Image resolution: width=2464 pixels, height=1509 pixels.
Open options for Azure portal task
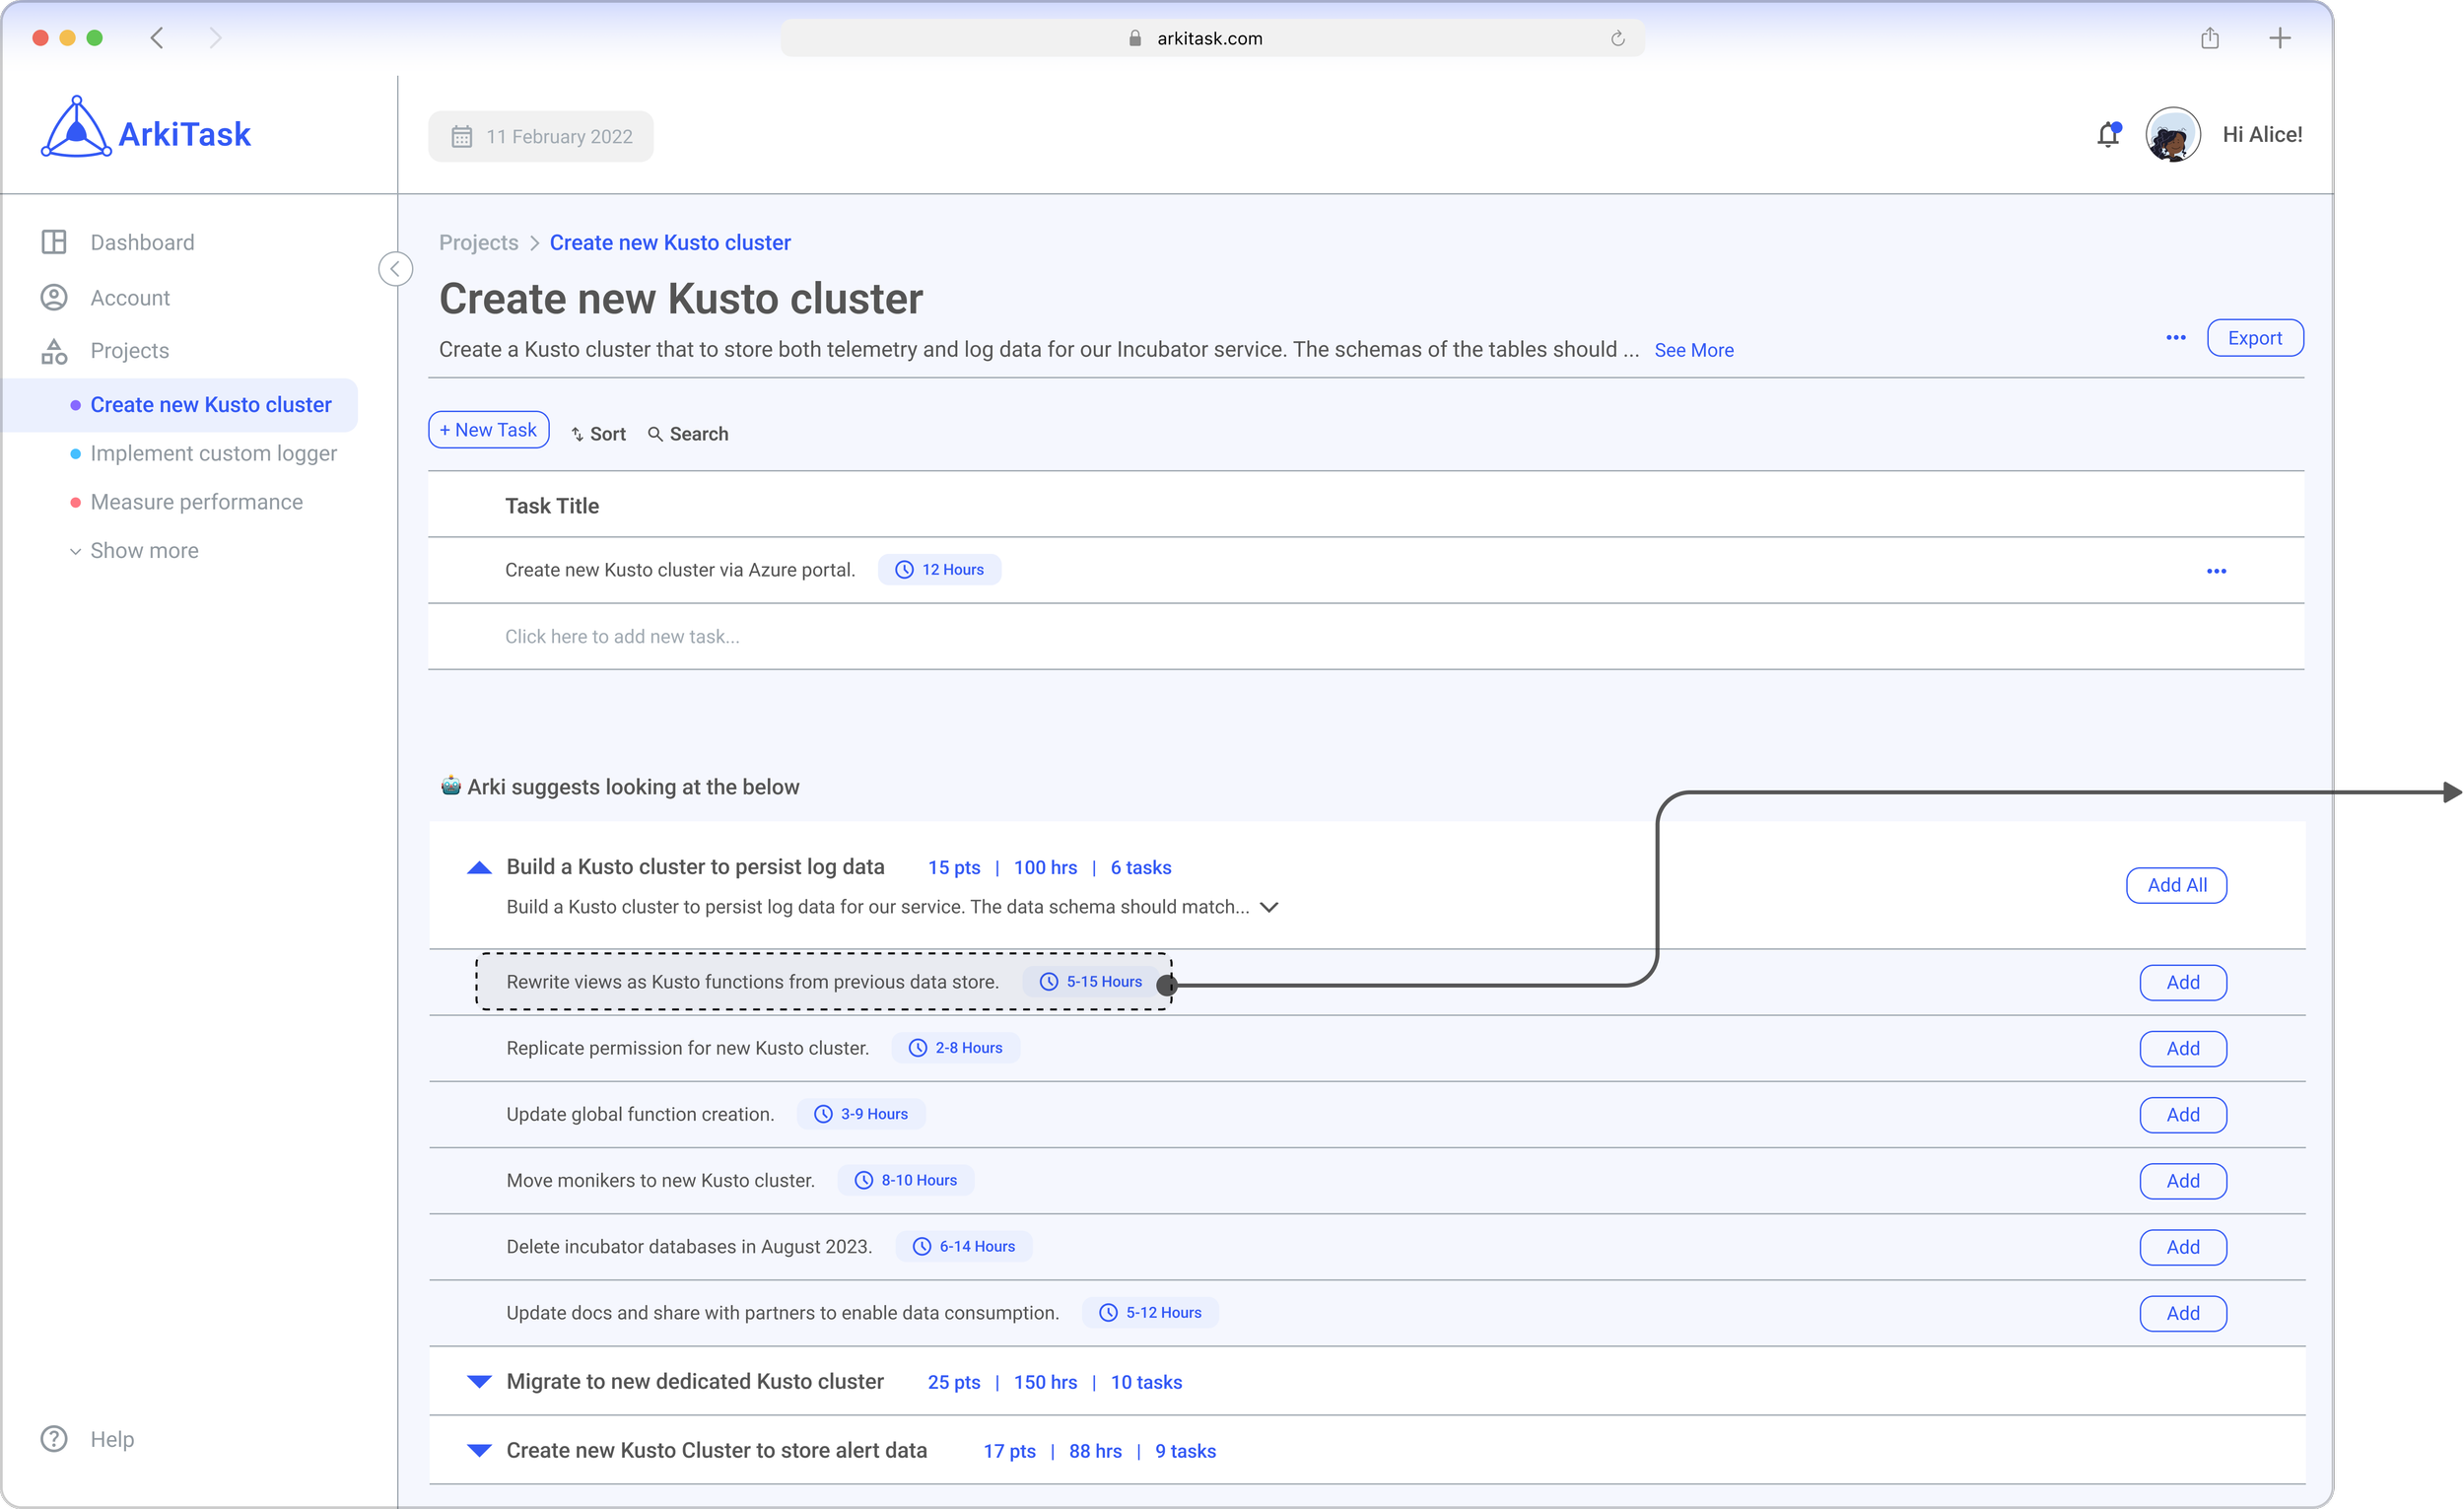click(x=2215, y=571)
